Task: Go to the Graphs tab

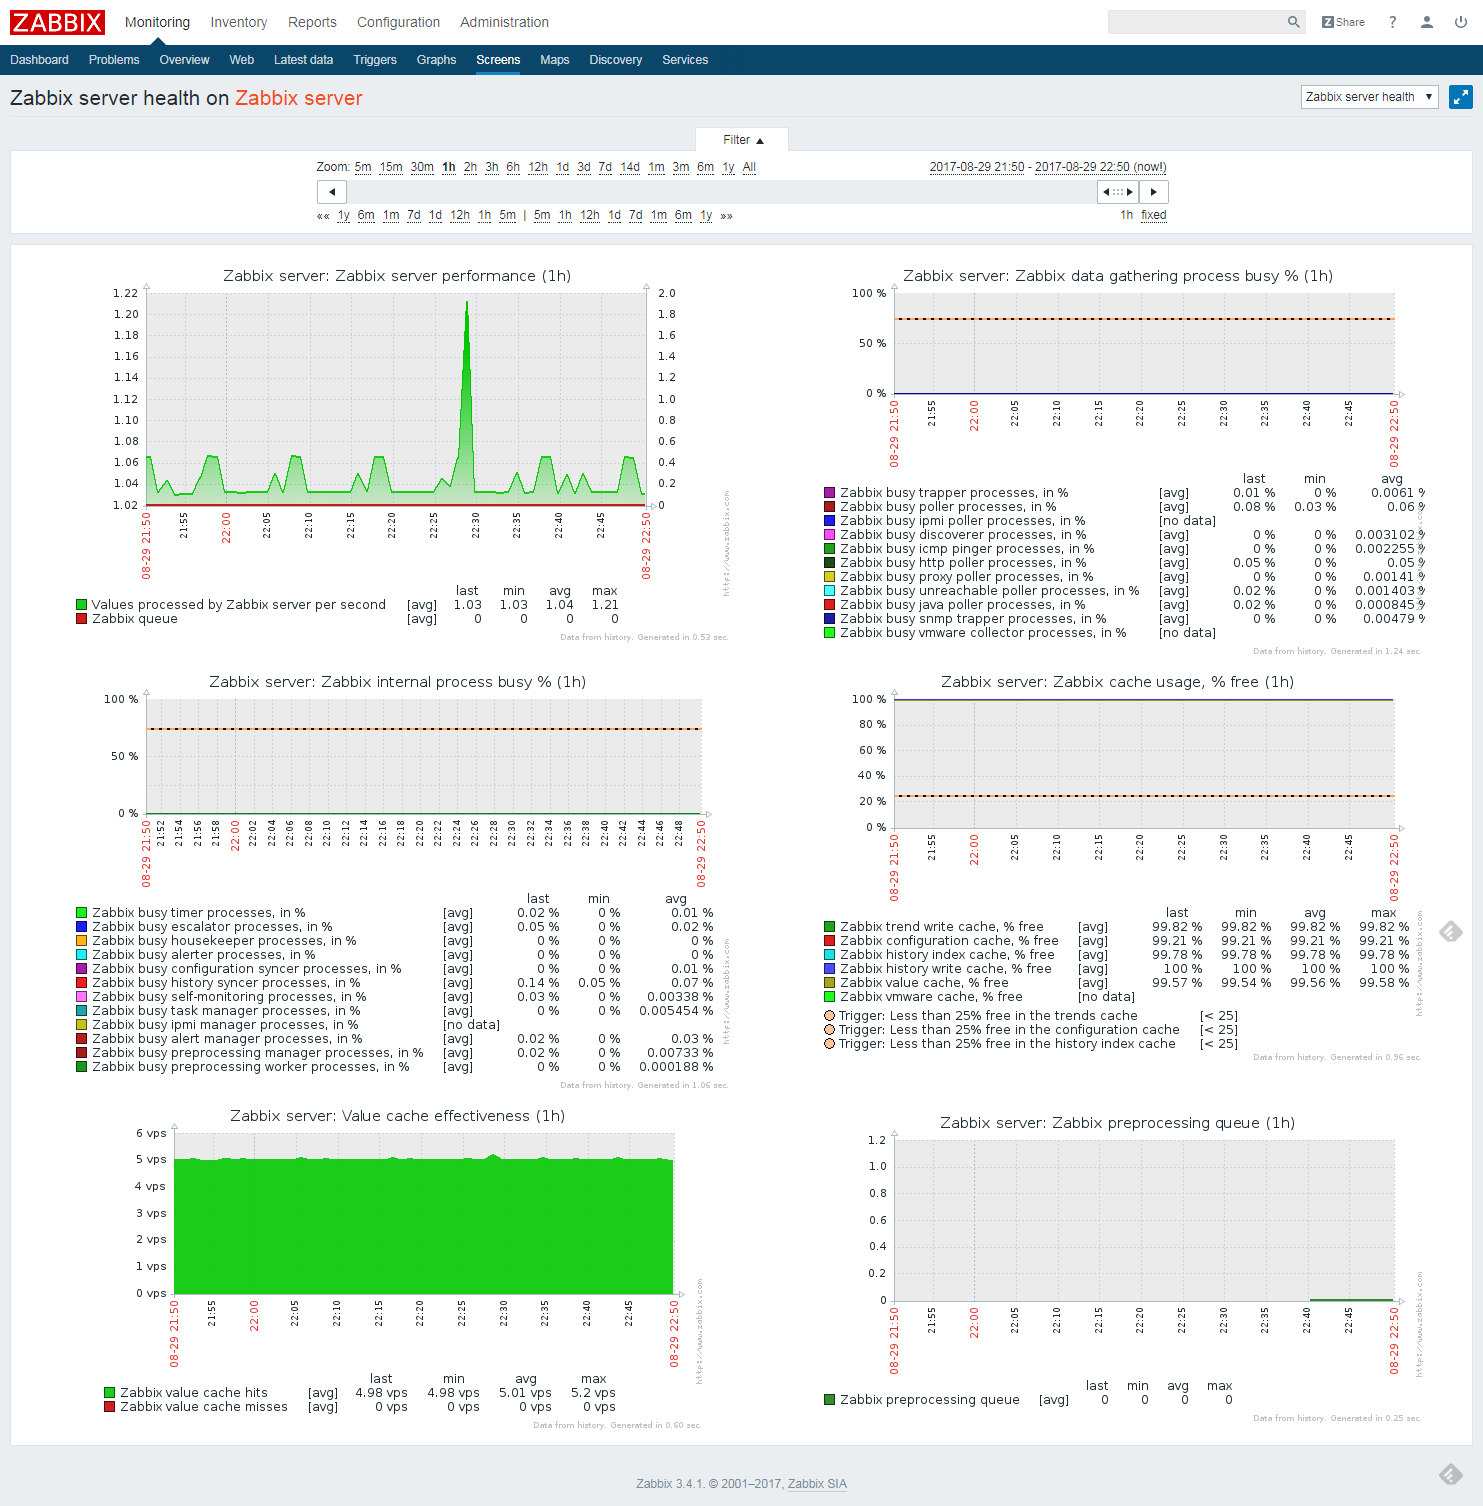Action: click(x=436, y=60)
